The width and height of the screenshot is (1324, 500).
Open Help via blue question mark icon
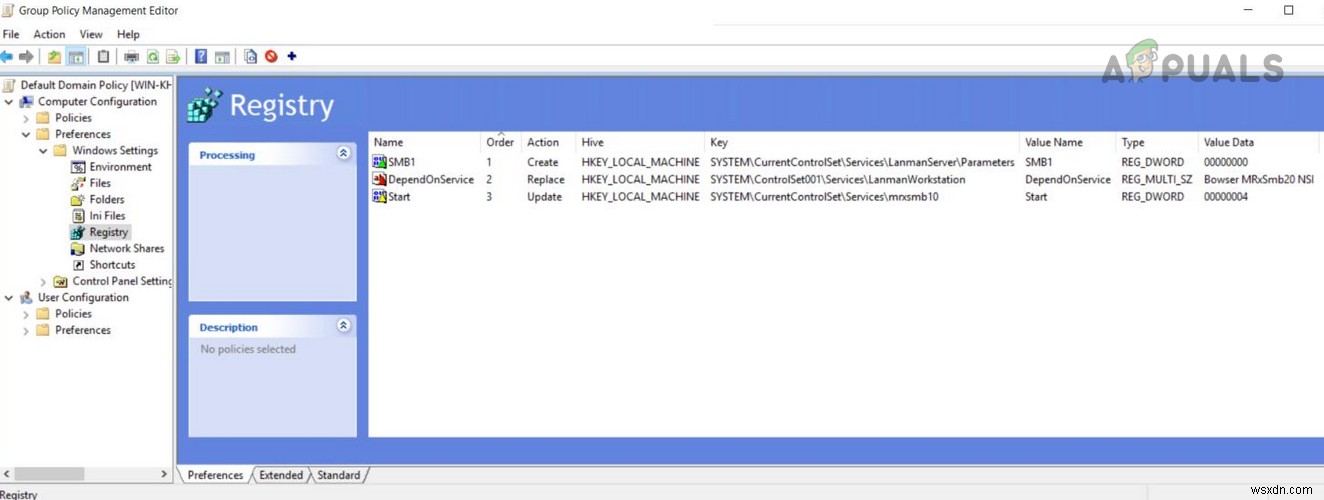pos(201,57)
